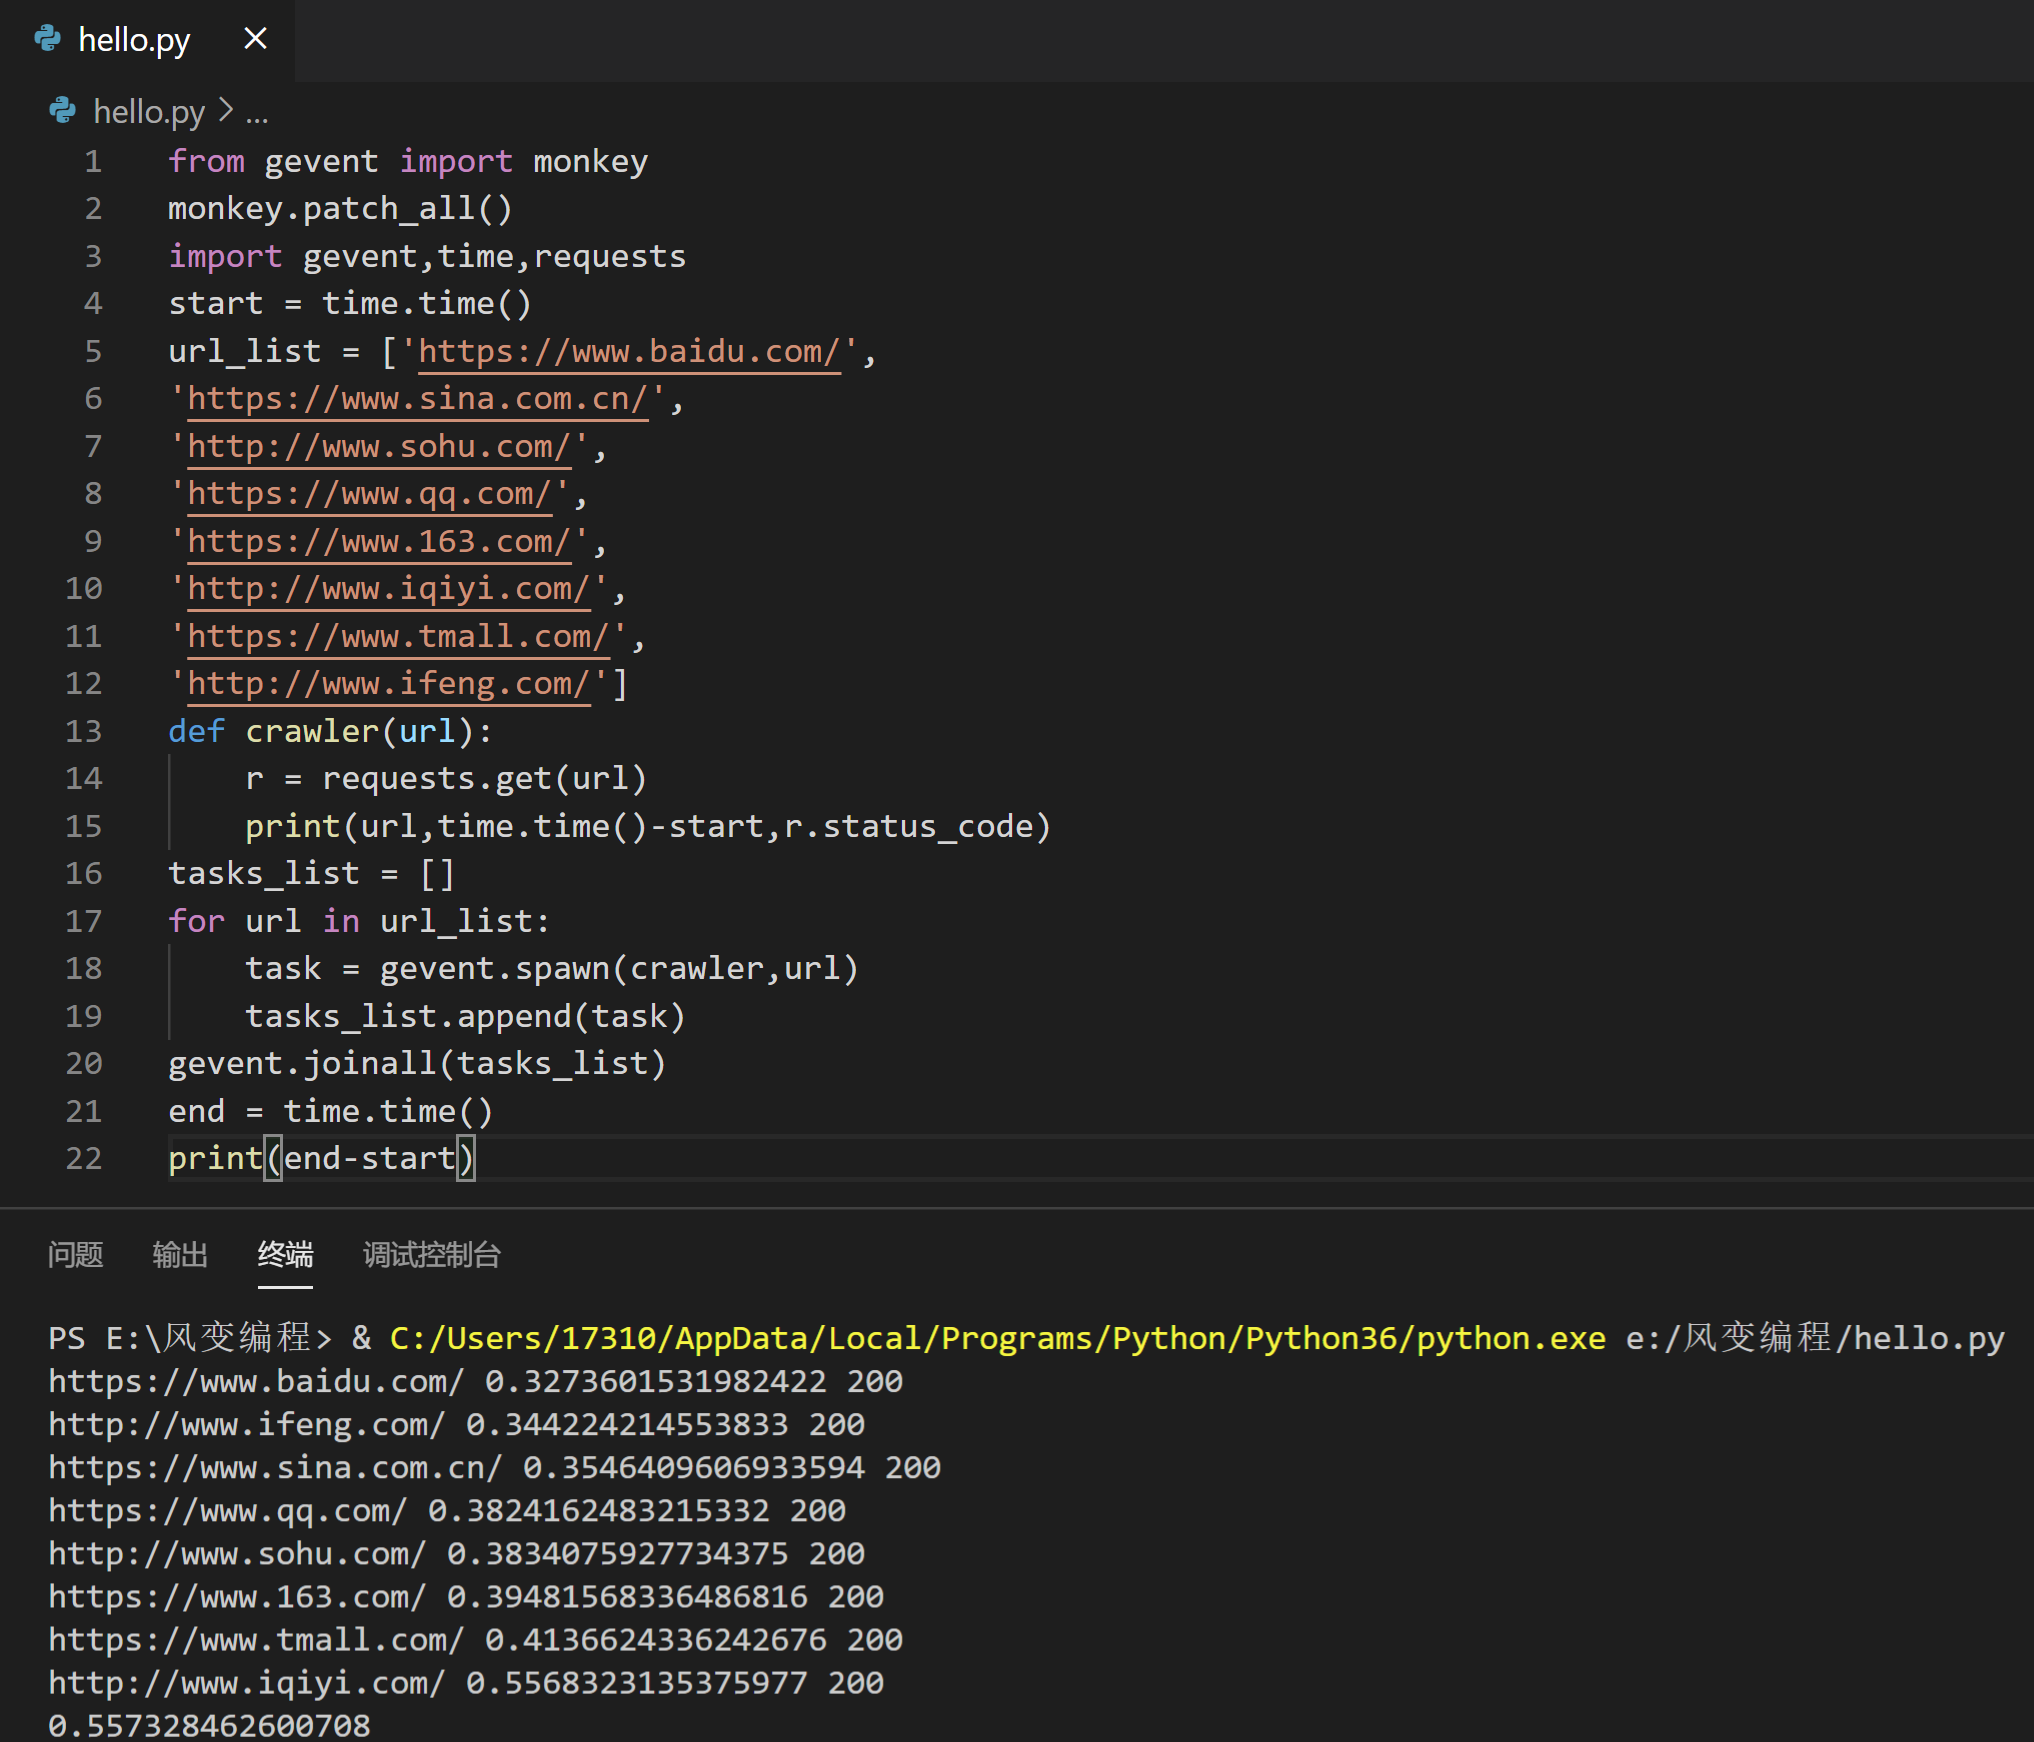The width and height of the screenshot is (2034, 1742).
Task: Click terminal output line for www.ifeng.com
Action: click(x=456, y=1425)
